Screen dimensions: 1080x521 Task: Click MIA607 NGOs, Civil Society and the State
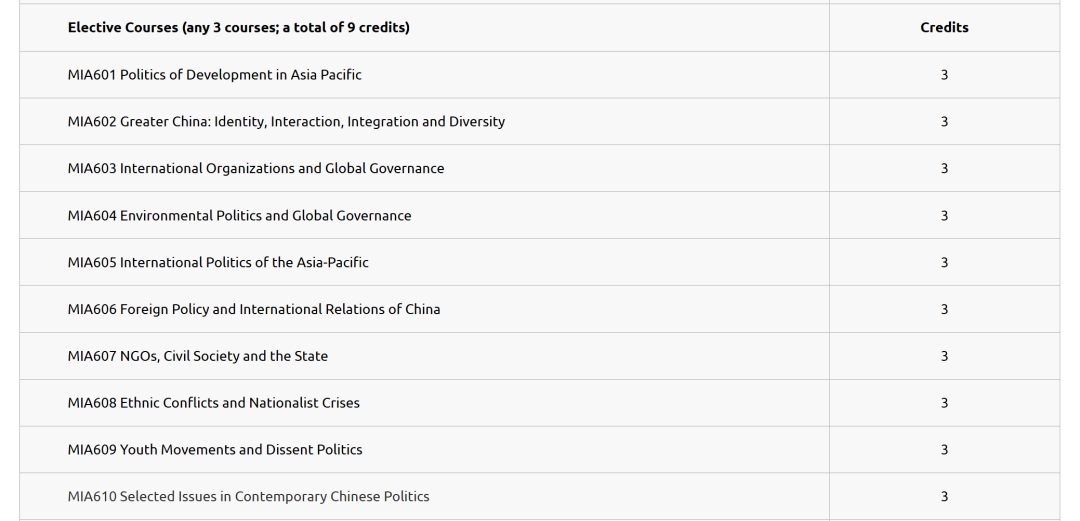198,357
